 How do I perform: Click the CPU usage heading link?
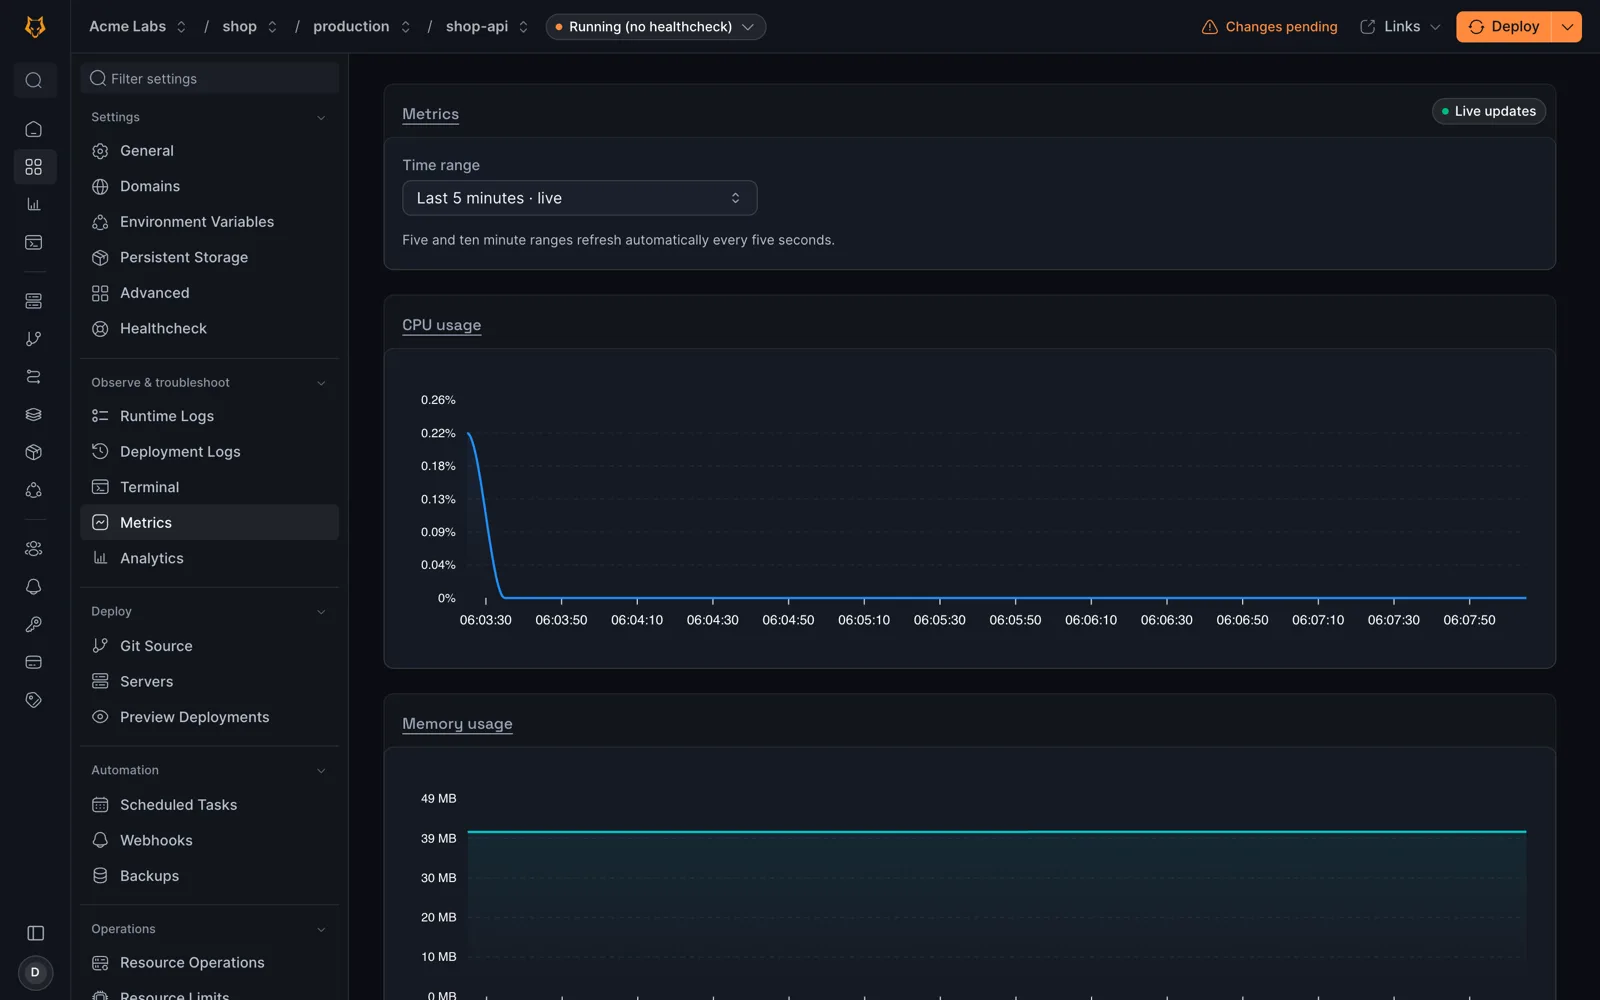[x=441, y=325]
